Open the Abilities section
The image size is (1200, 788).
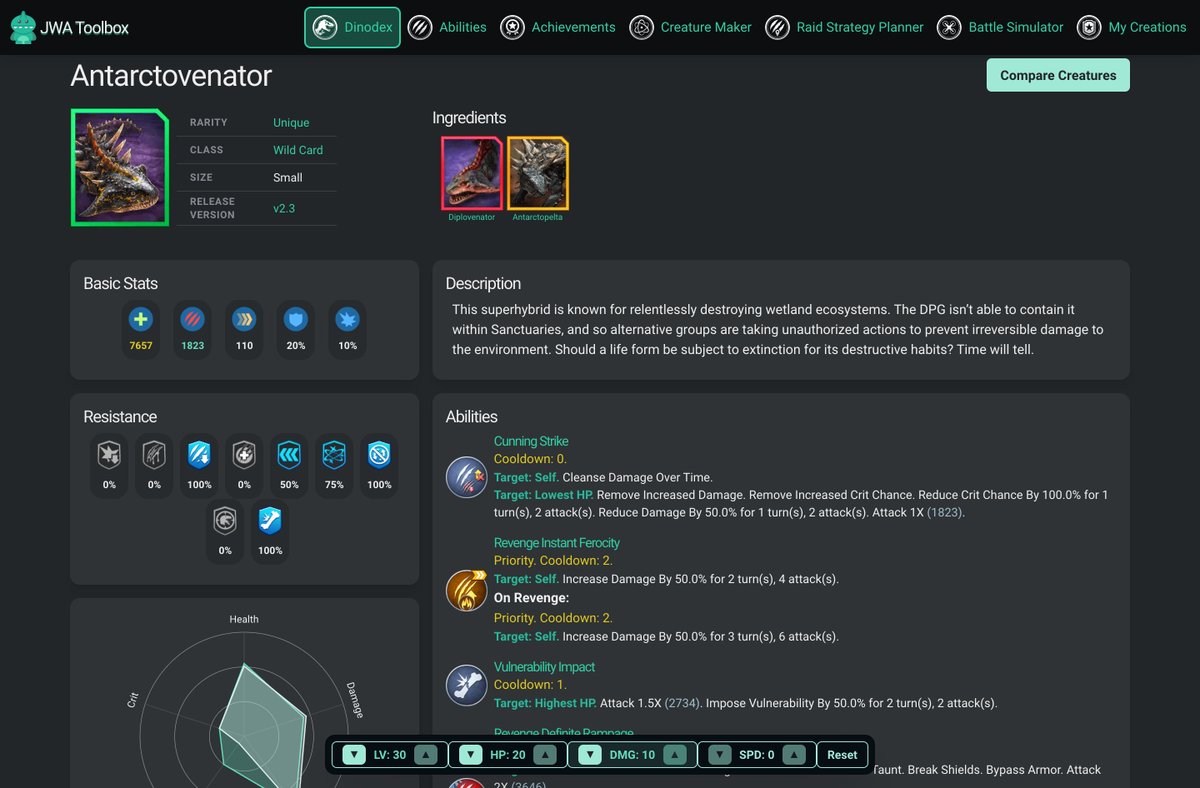448,28
